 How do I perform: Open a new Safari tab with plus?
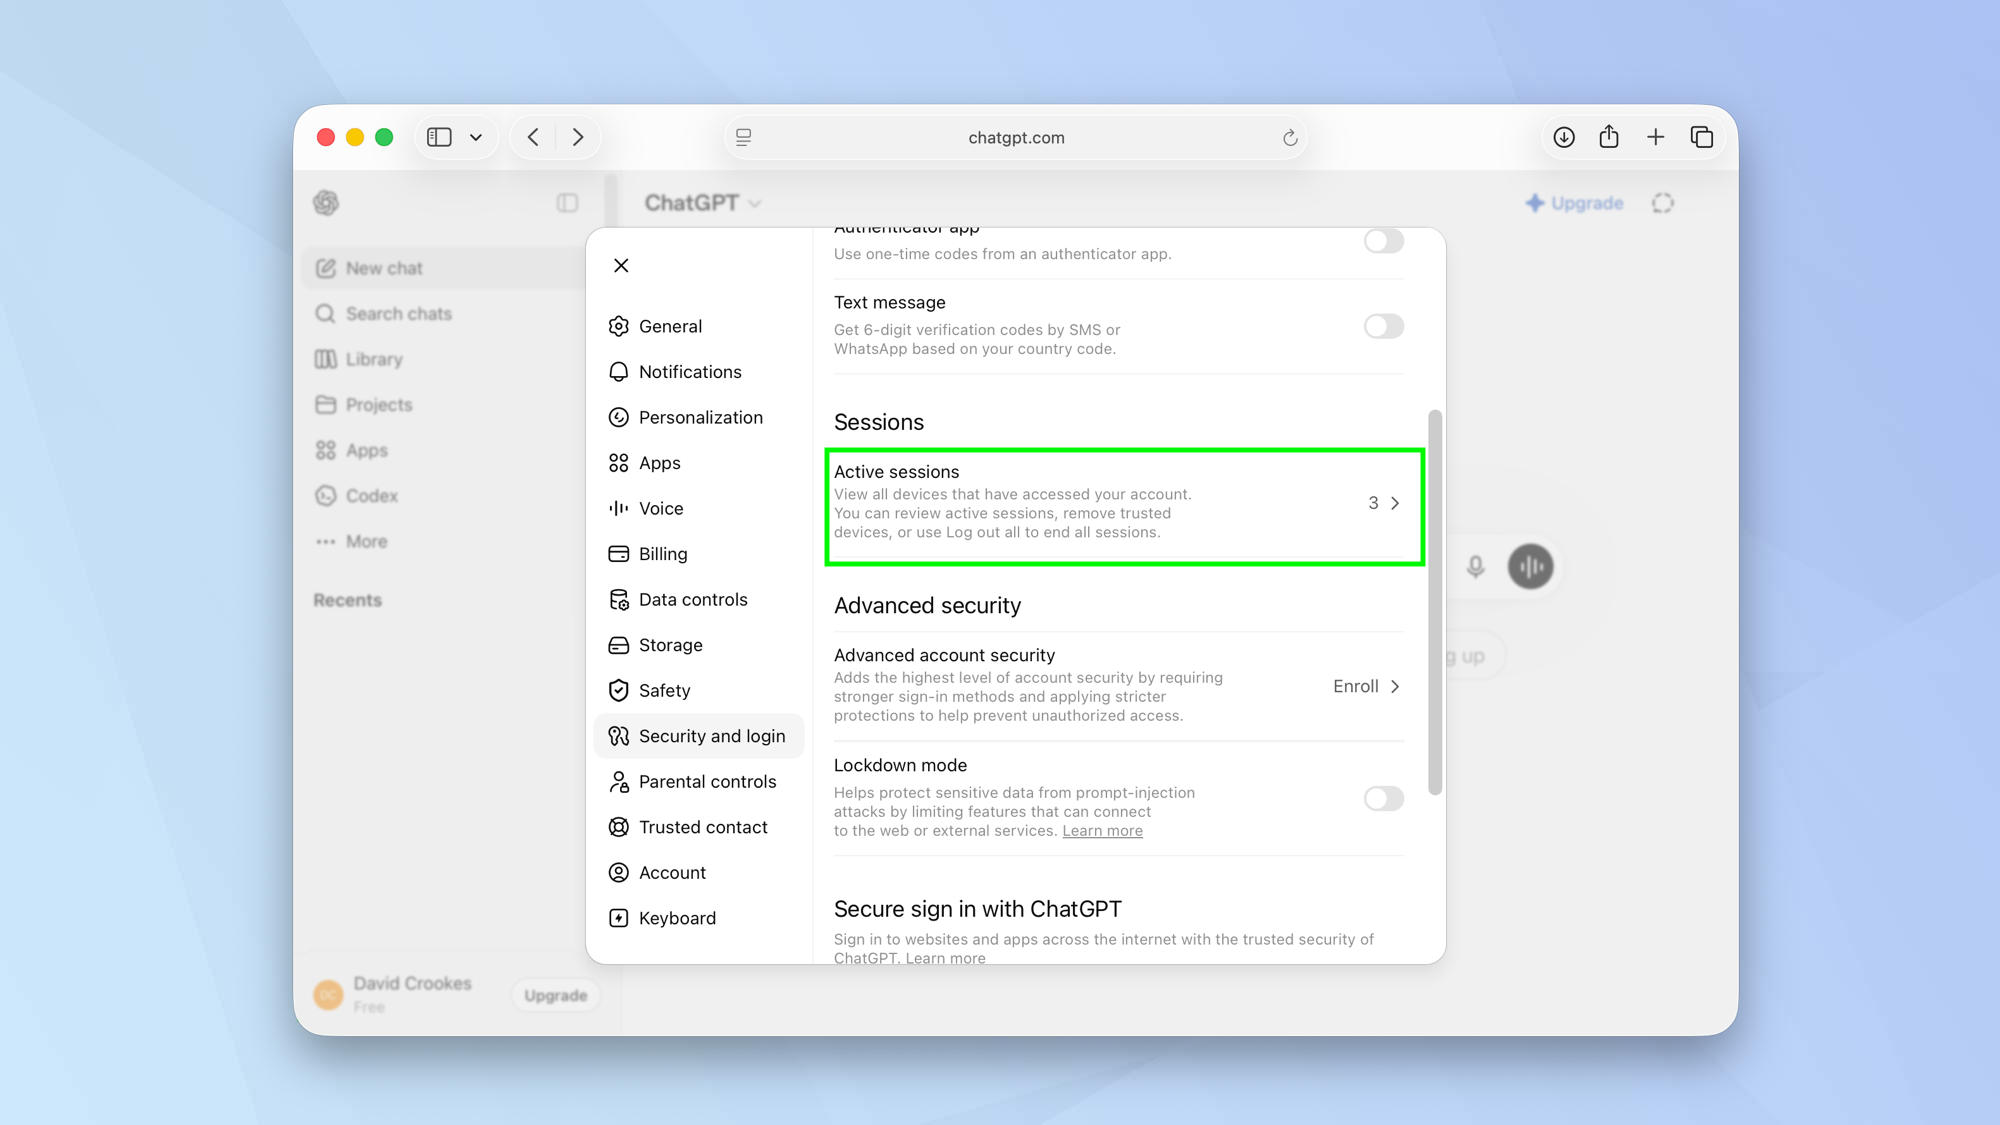[x=1655, y=137]
